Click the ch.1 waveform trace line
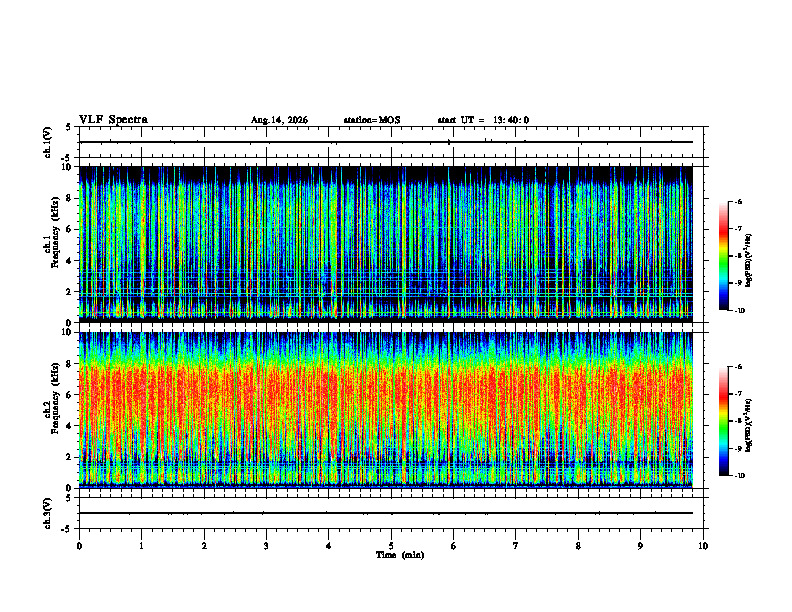 coord(386,142)
